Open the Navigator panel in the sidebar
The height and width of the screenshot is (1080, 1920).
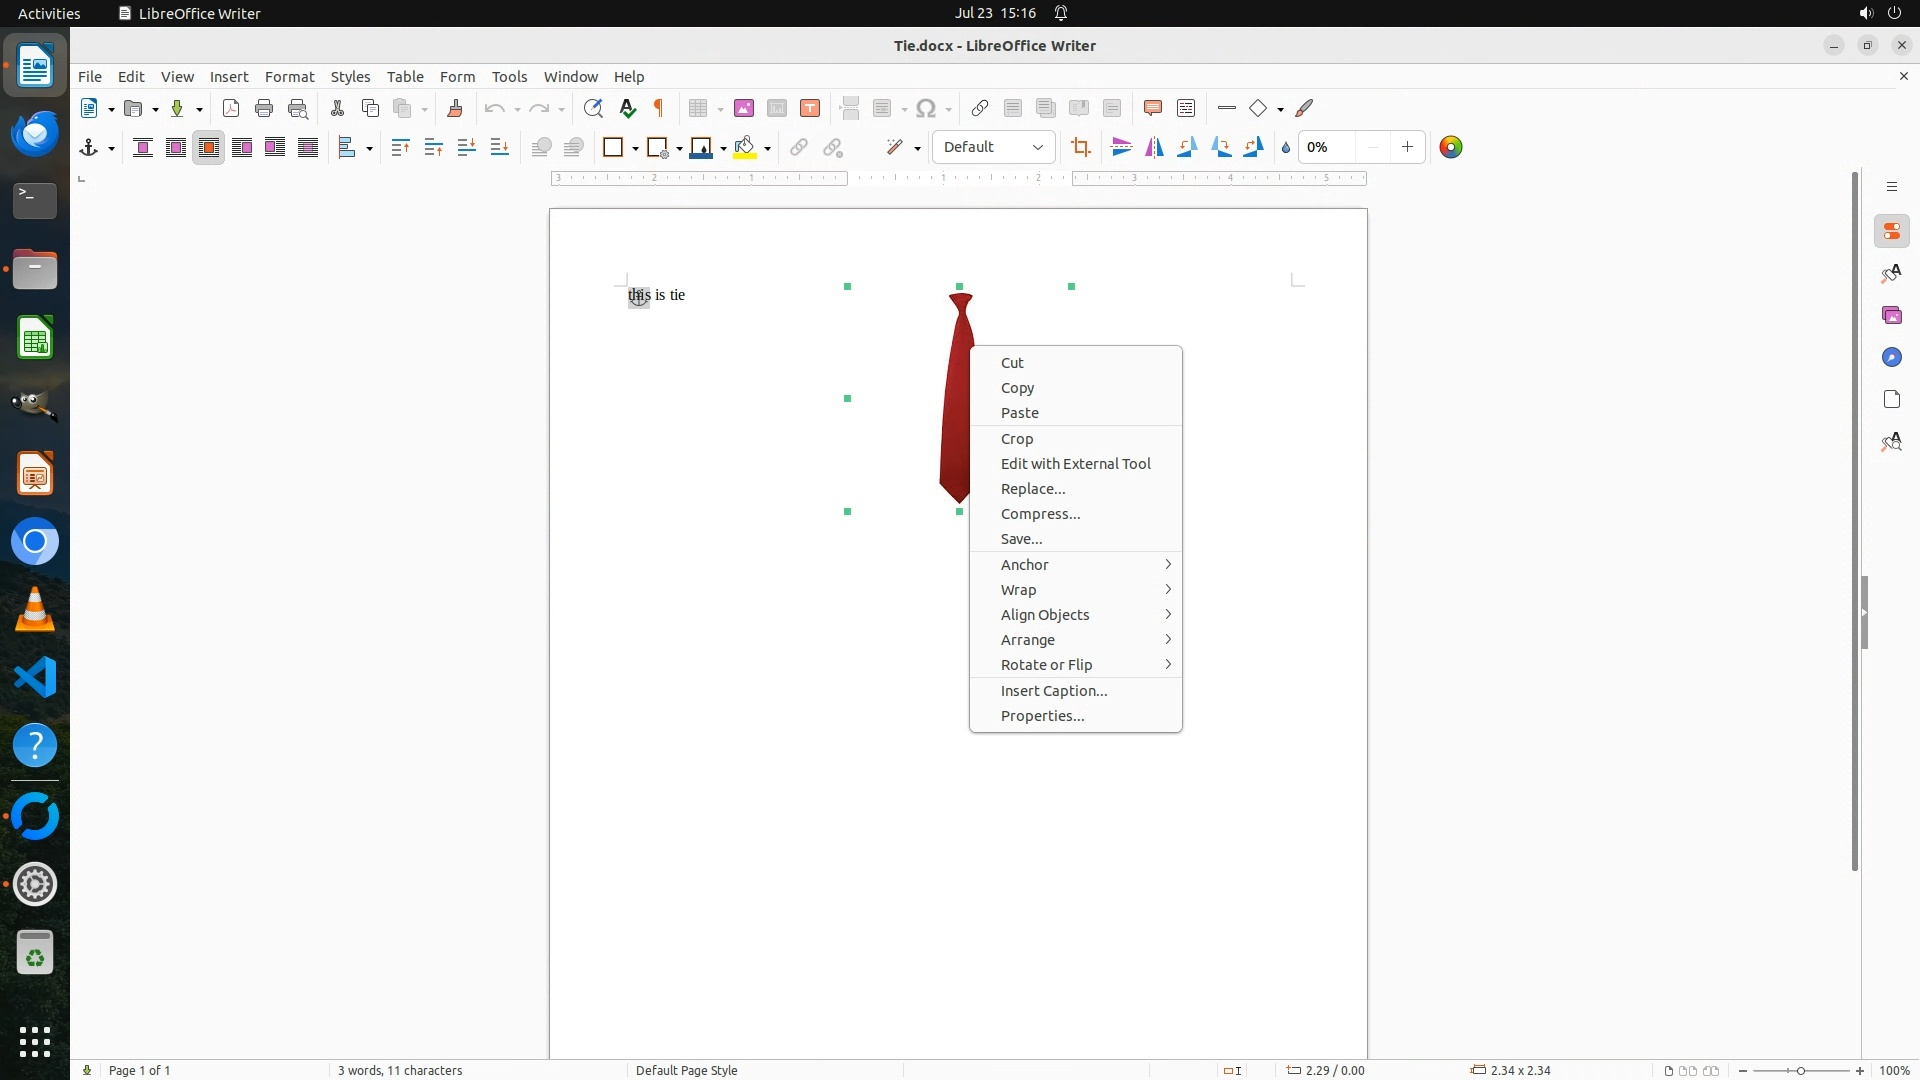coord(1892,358)
